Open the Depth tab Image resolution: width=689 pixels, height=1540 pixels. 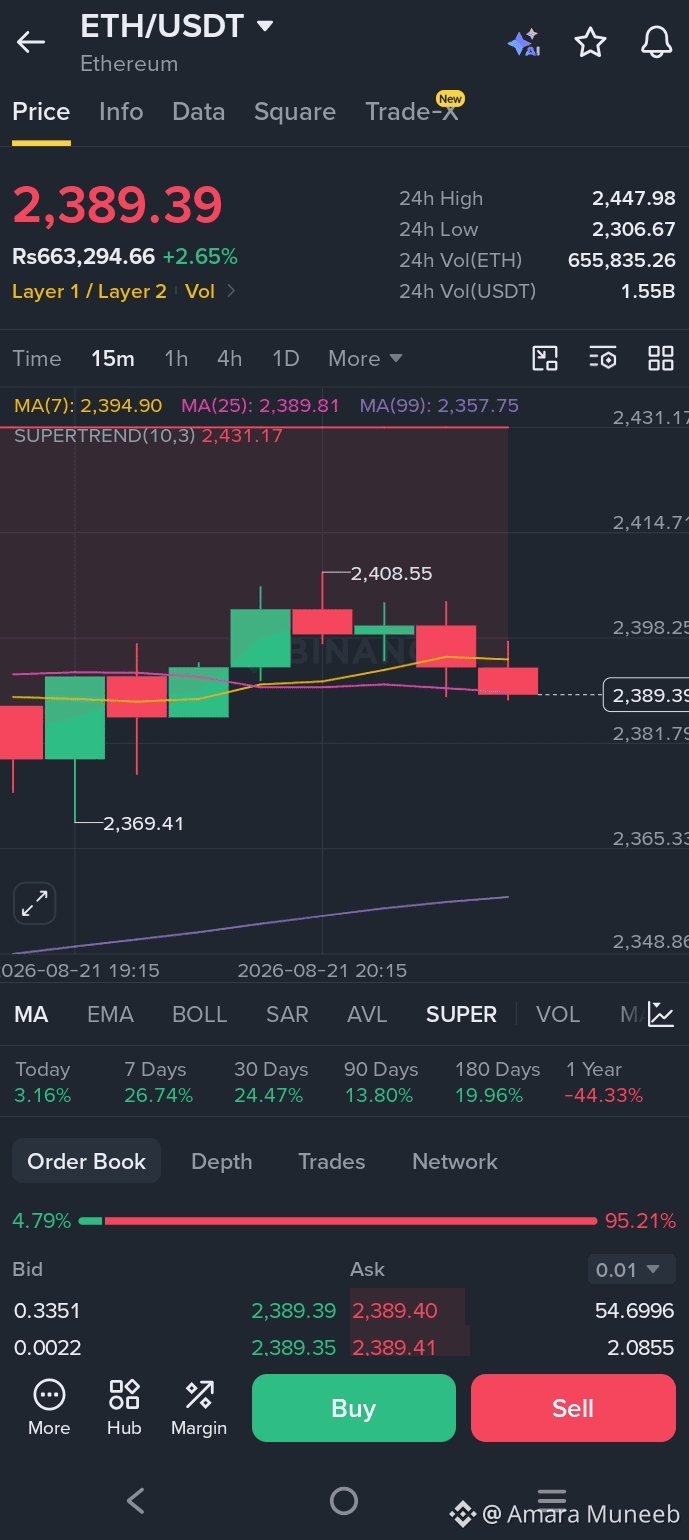(221, 1161)
